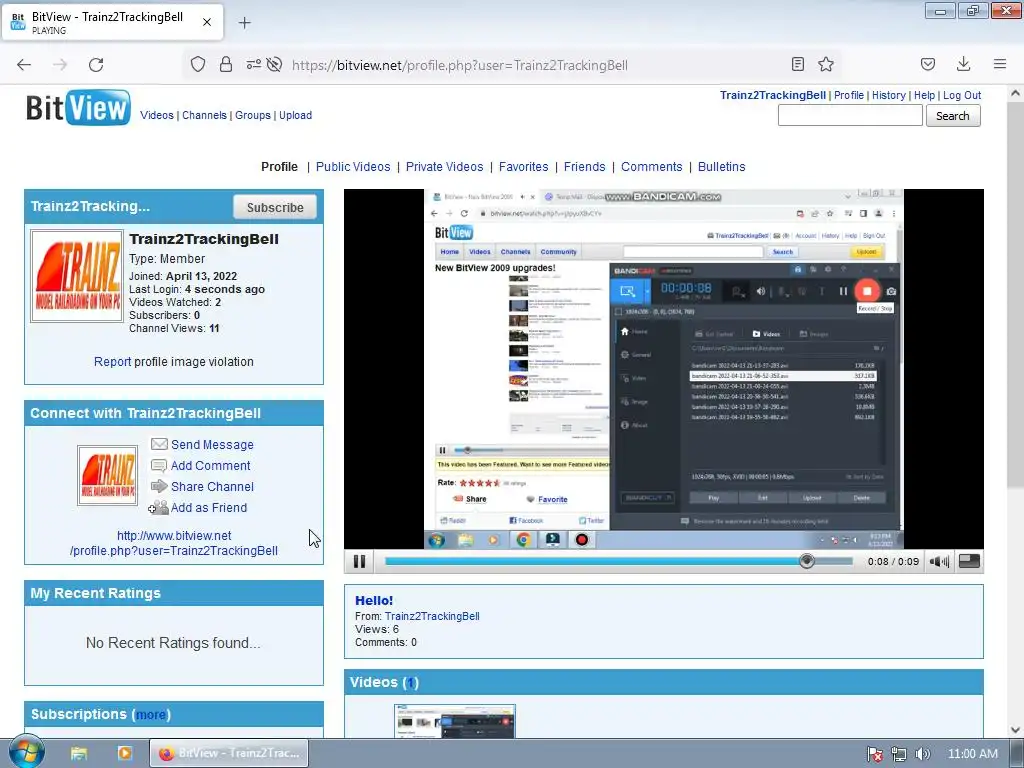Image resolution: width=1024 pixels, height=768 pixels.
Task: Select the Profile tab
Action: (x=280, y=167)
